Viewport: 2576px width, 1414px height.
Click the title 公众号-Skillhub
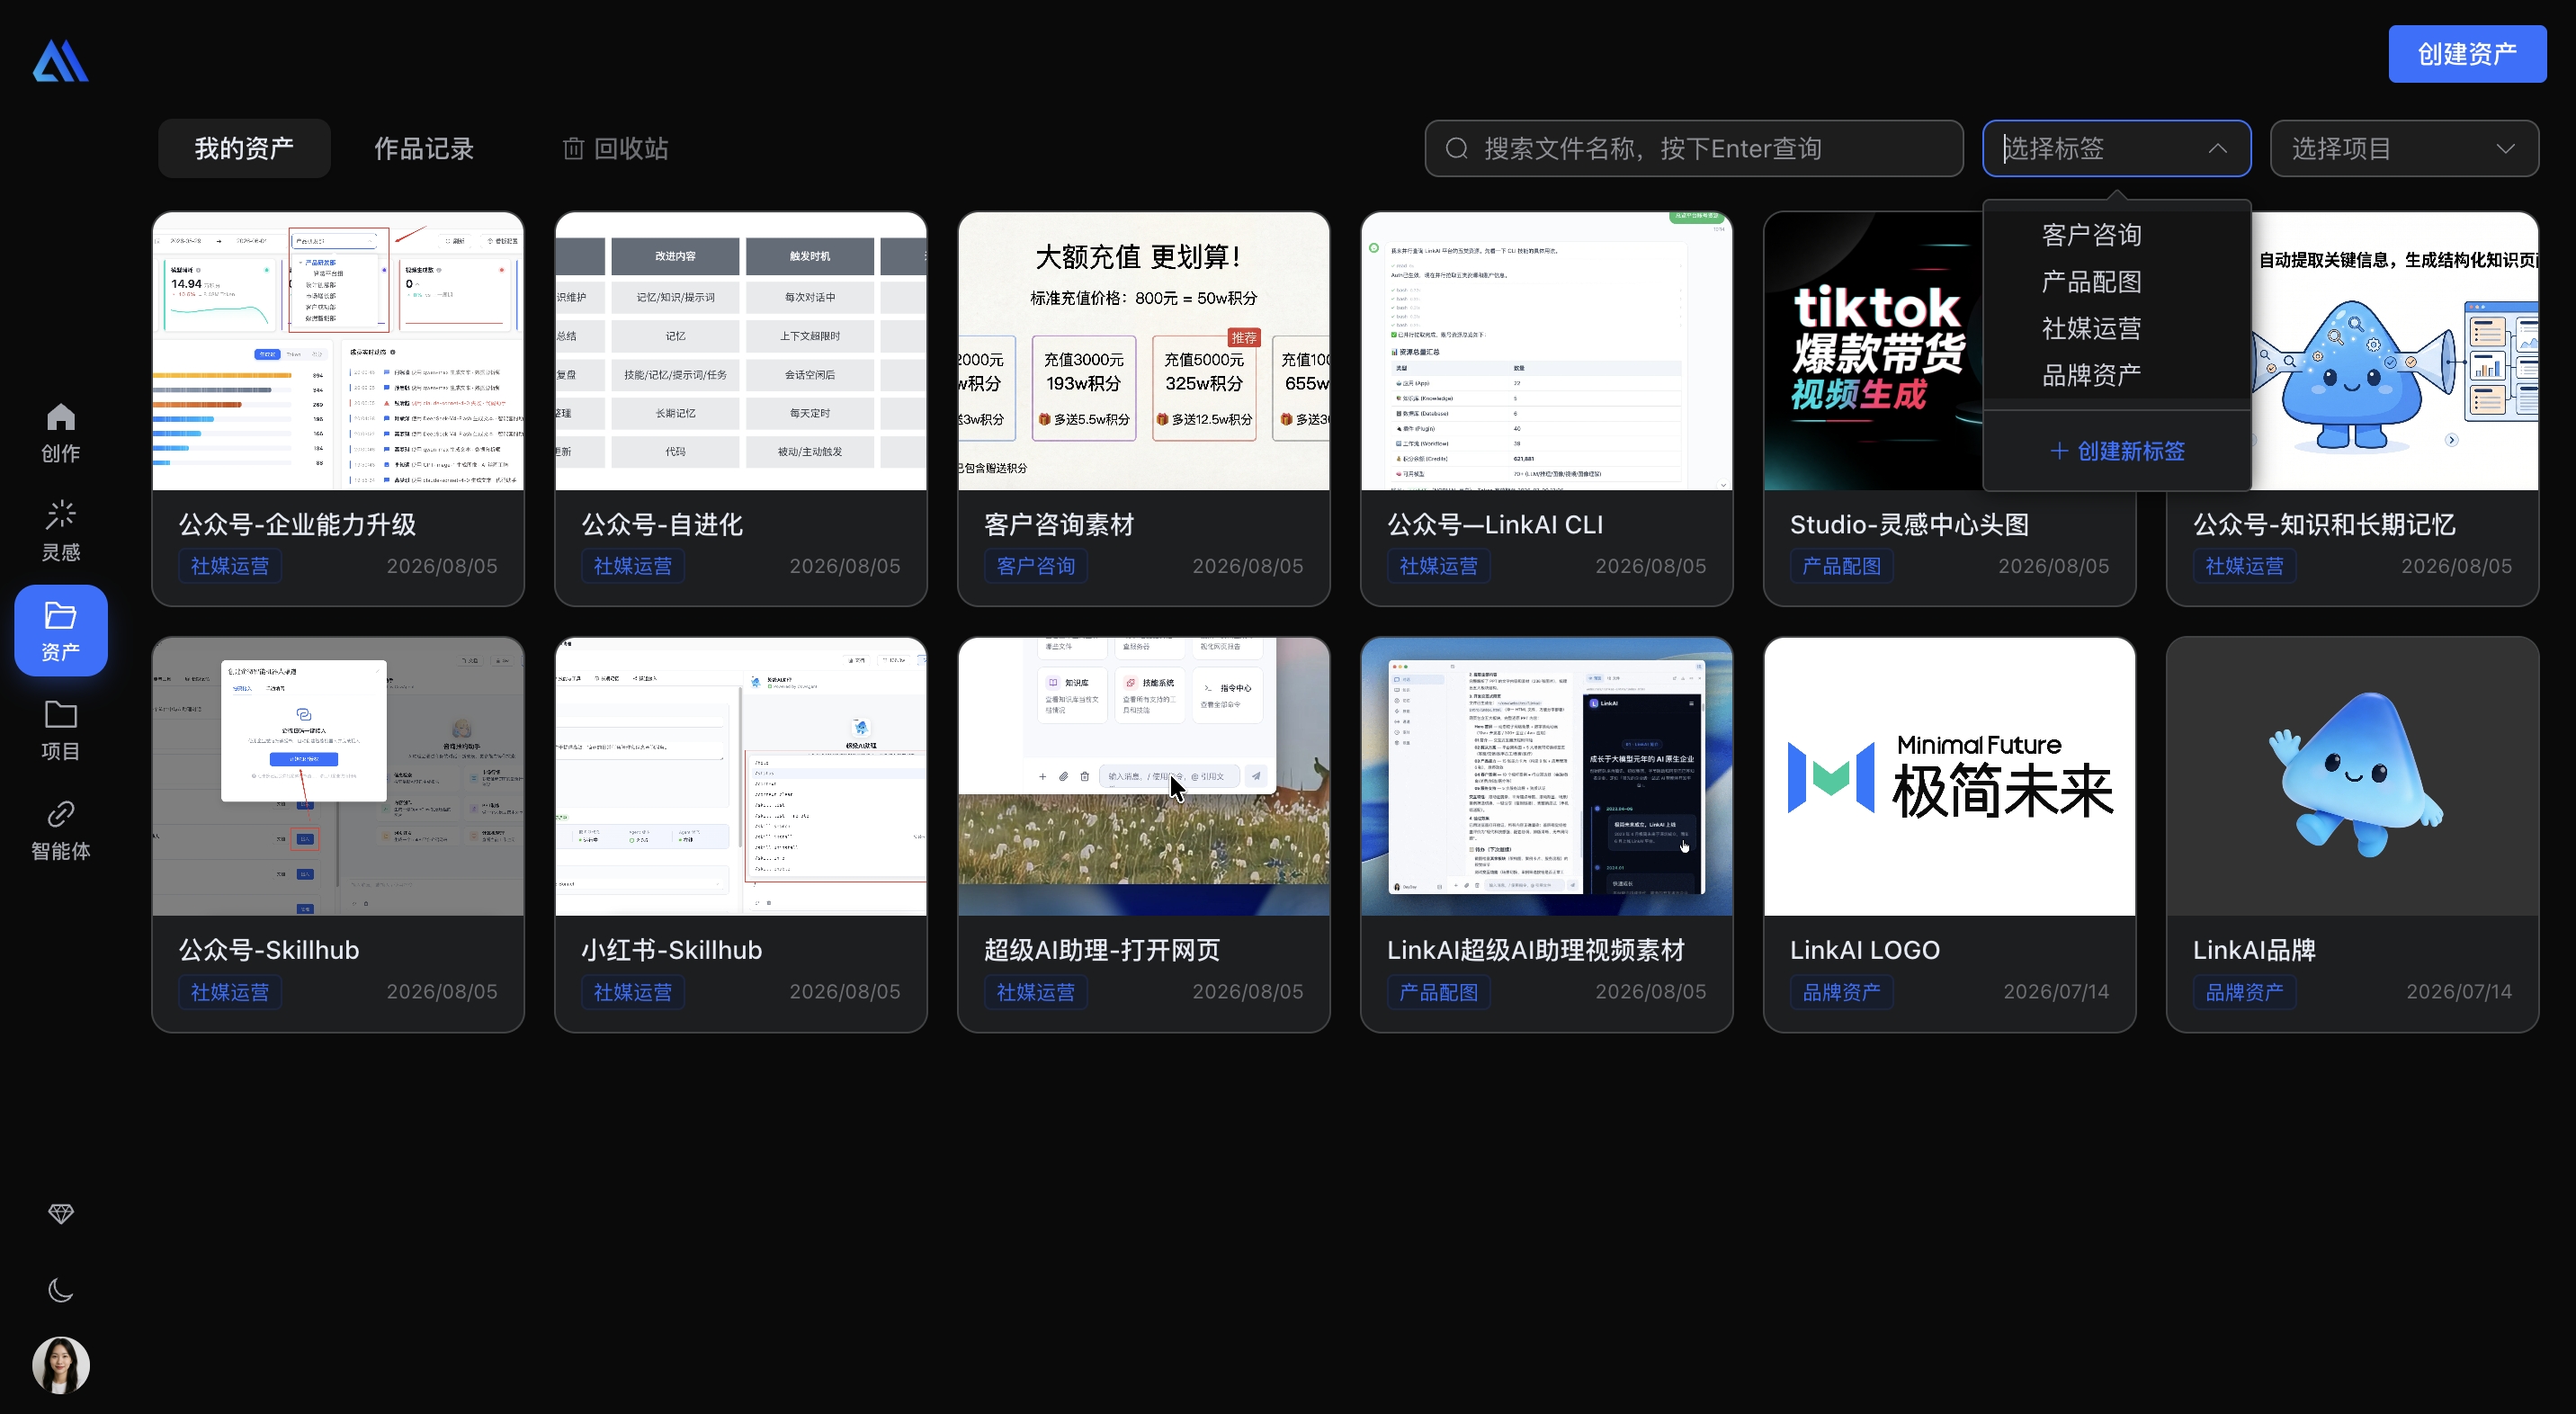pyautogui.click(x=269, y=950)
